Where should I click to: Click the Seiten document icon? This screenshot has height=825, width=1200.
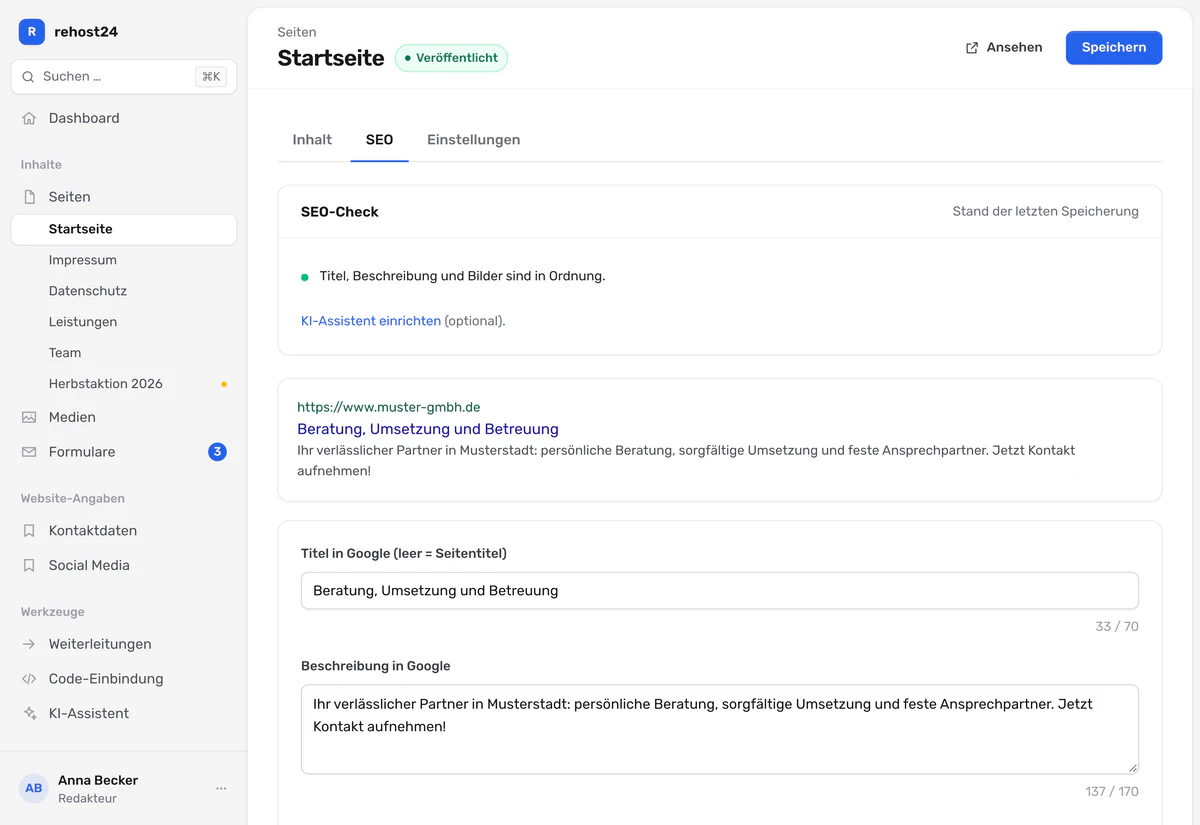pyautogui.click(x=29, y=197)
